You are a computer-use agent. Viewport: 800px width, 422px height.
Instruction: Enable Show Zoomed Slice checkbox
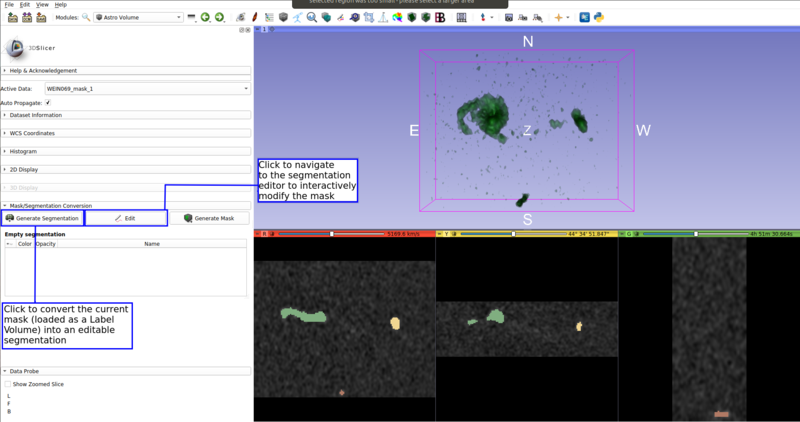[8, 384]
